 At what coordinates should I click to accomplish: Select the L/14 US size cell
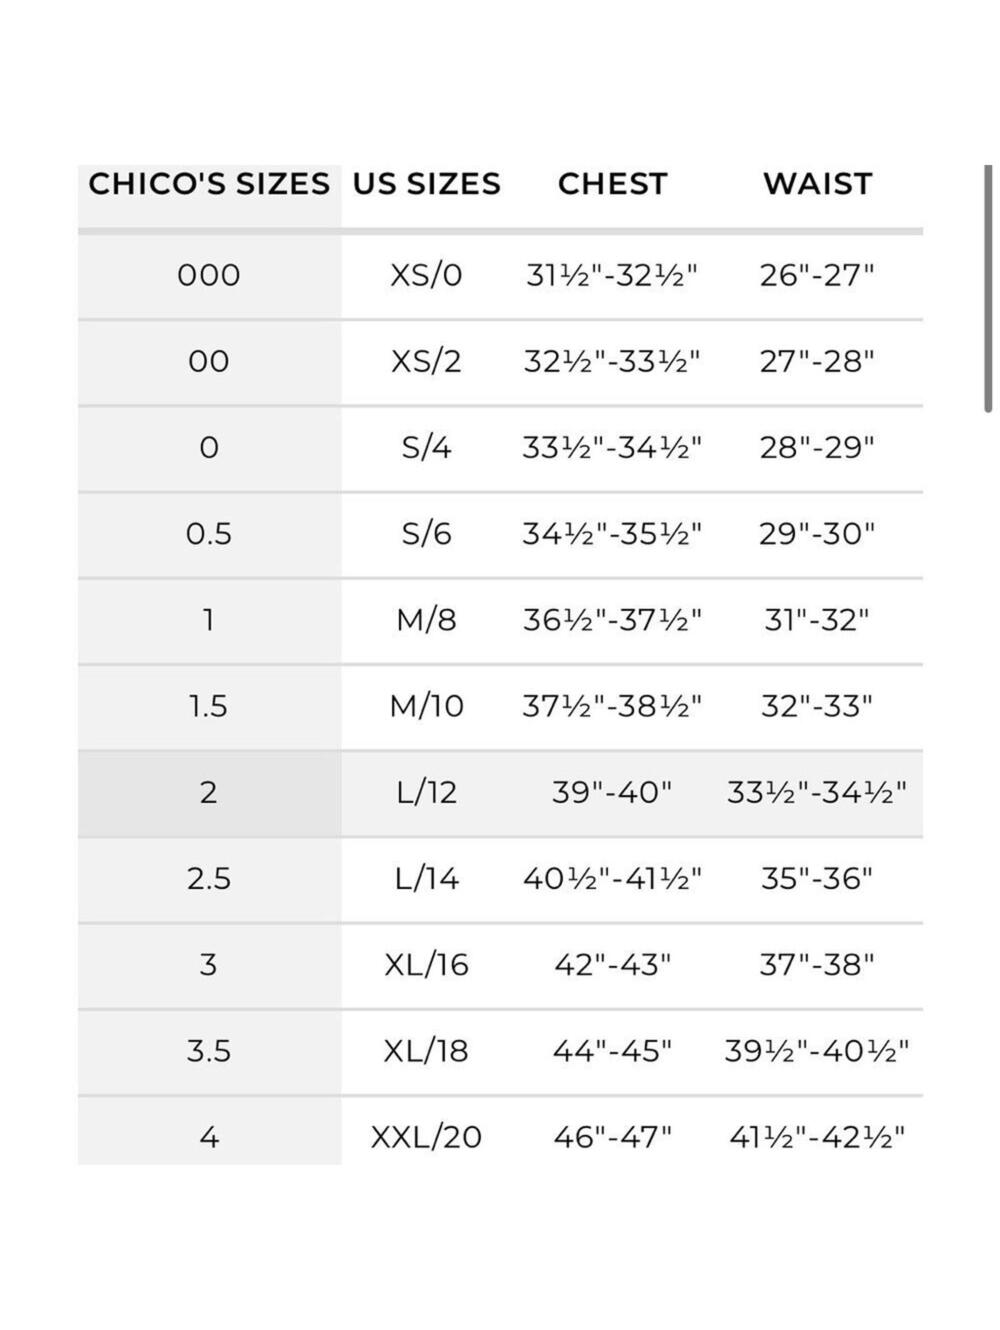pyautogui.click(x=427, y=879)
